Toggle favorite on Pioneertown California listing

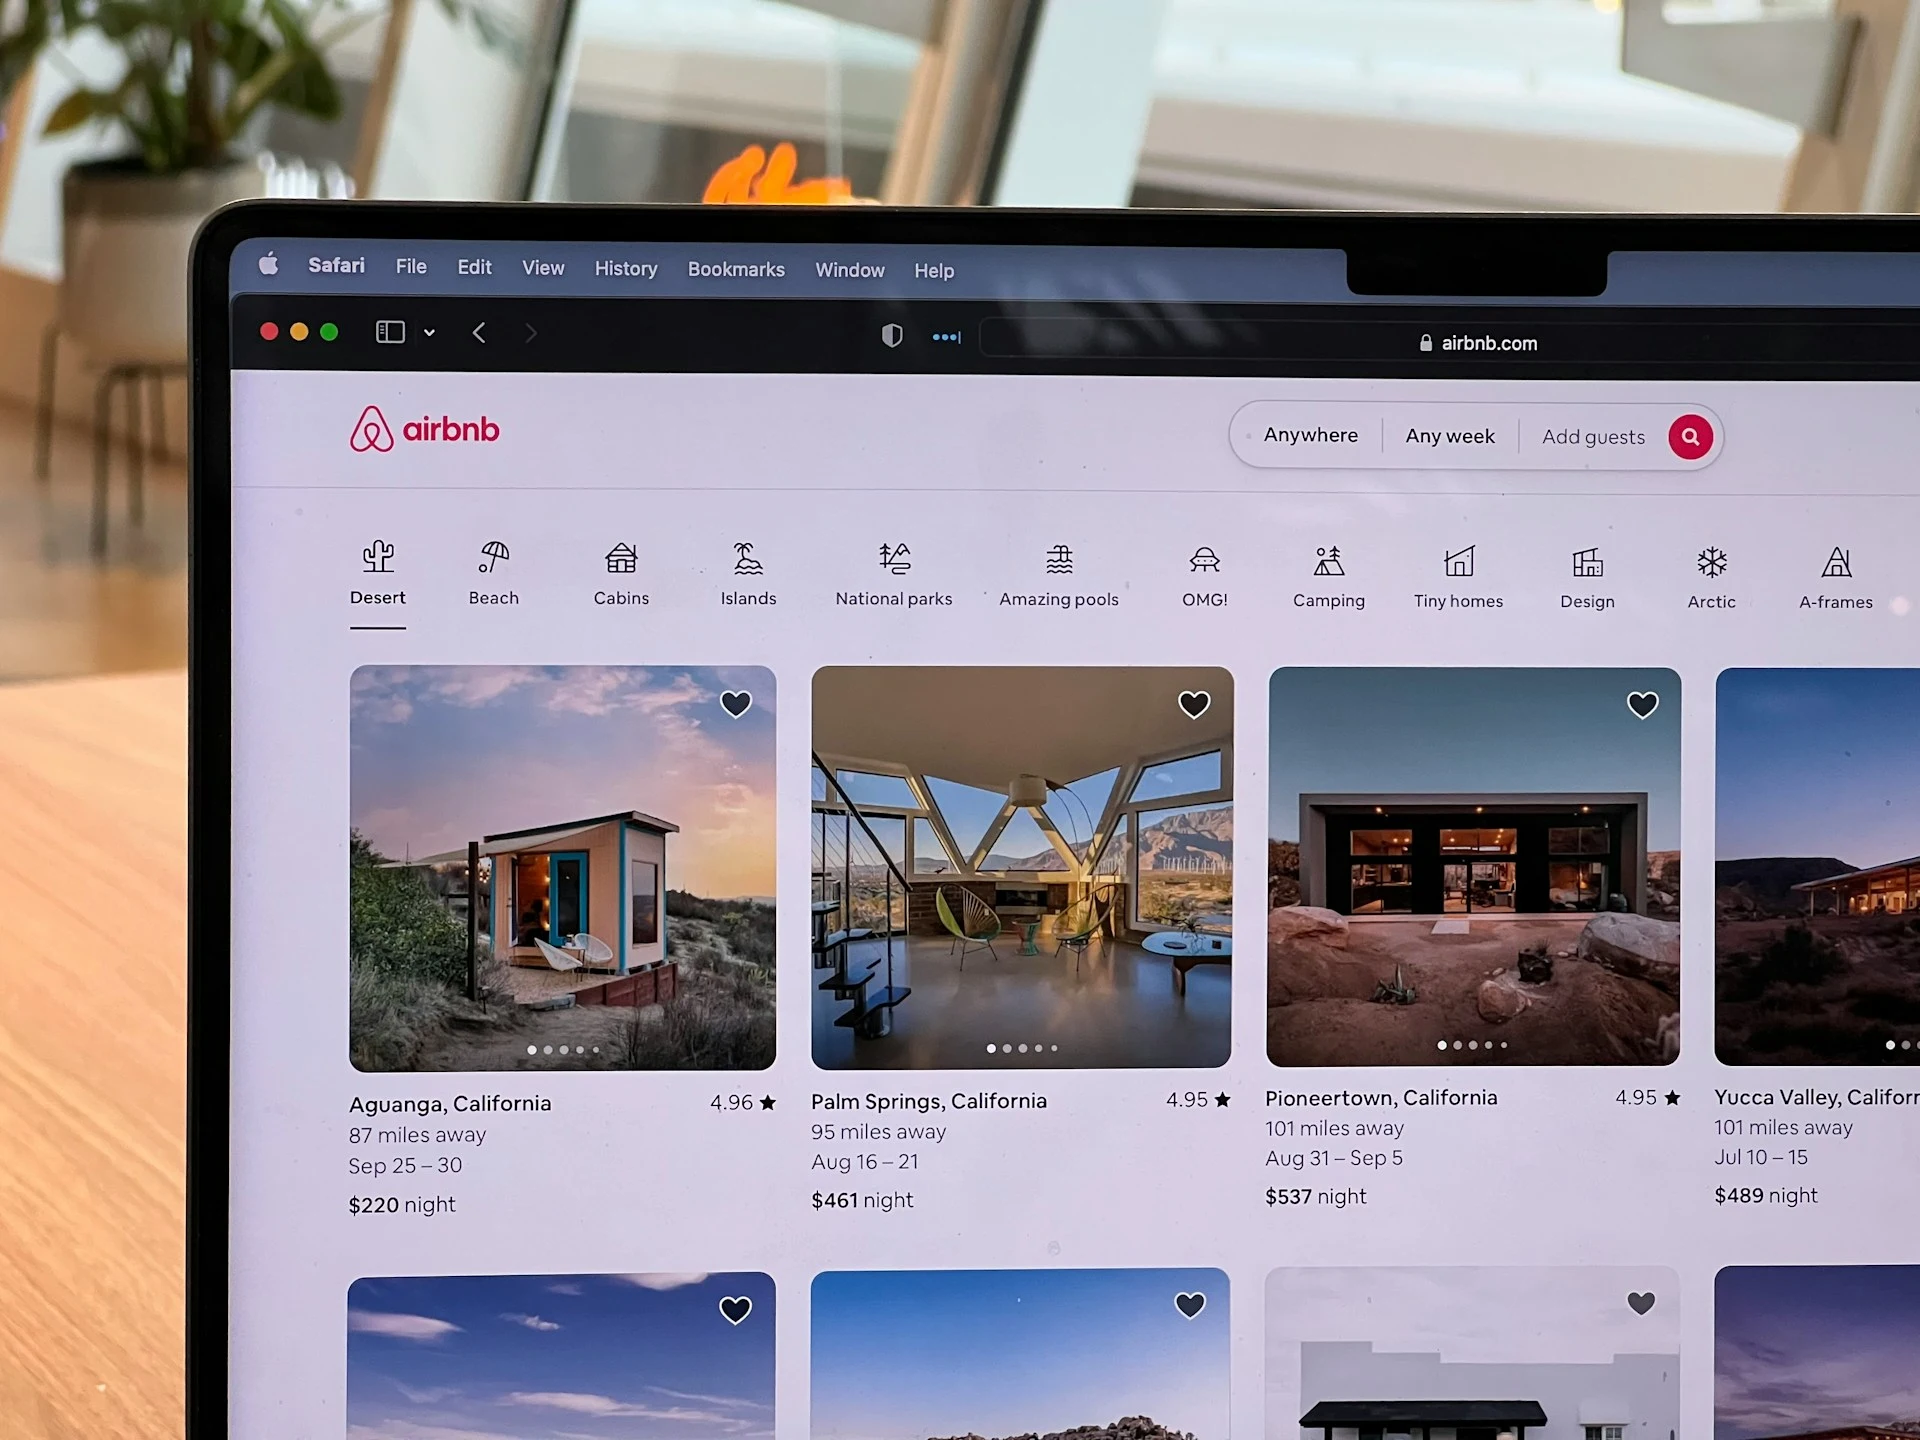click(x=1642, y=703)
